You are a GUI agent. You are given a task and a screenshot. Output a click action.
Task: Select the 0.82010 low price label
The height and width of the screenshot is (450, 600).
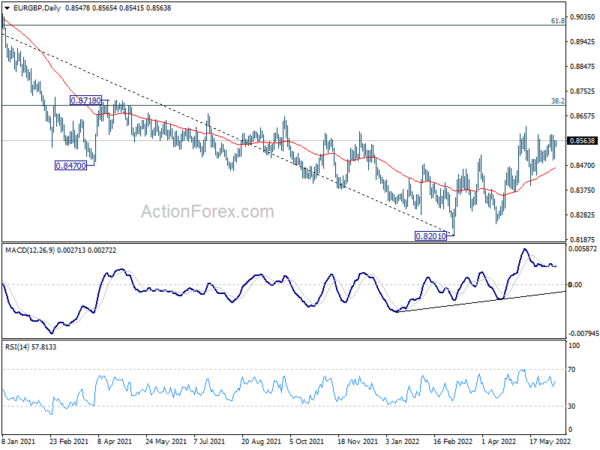pyautogui.click(x=431, y=236)
